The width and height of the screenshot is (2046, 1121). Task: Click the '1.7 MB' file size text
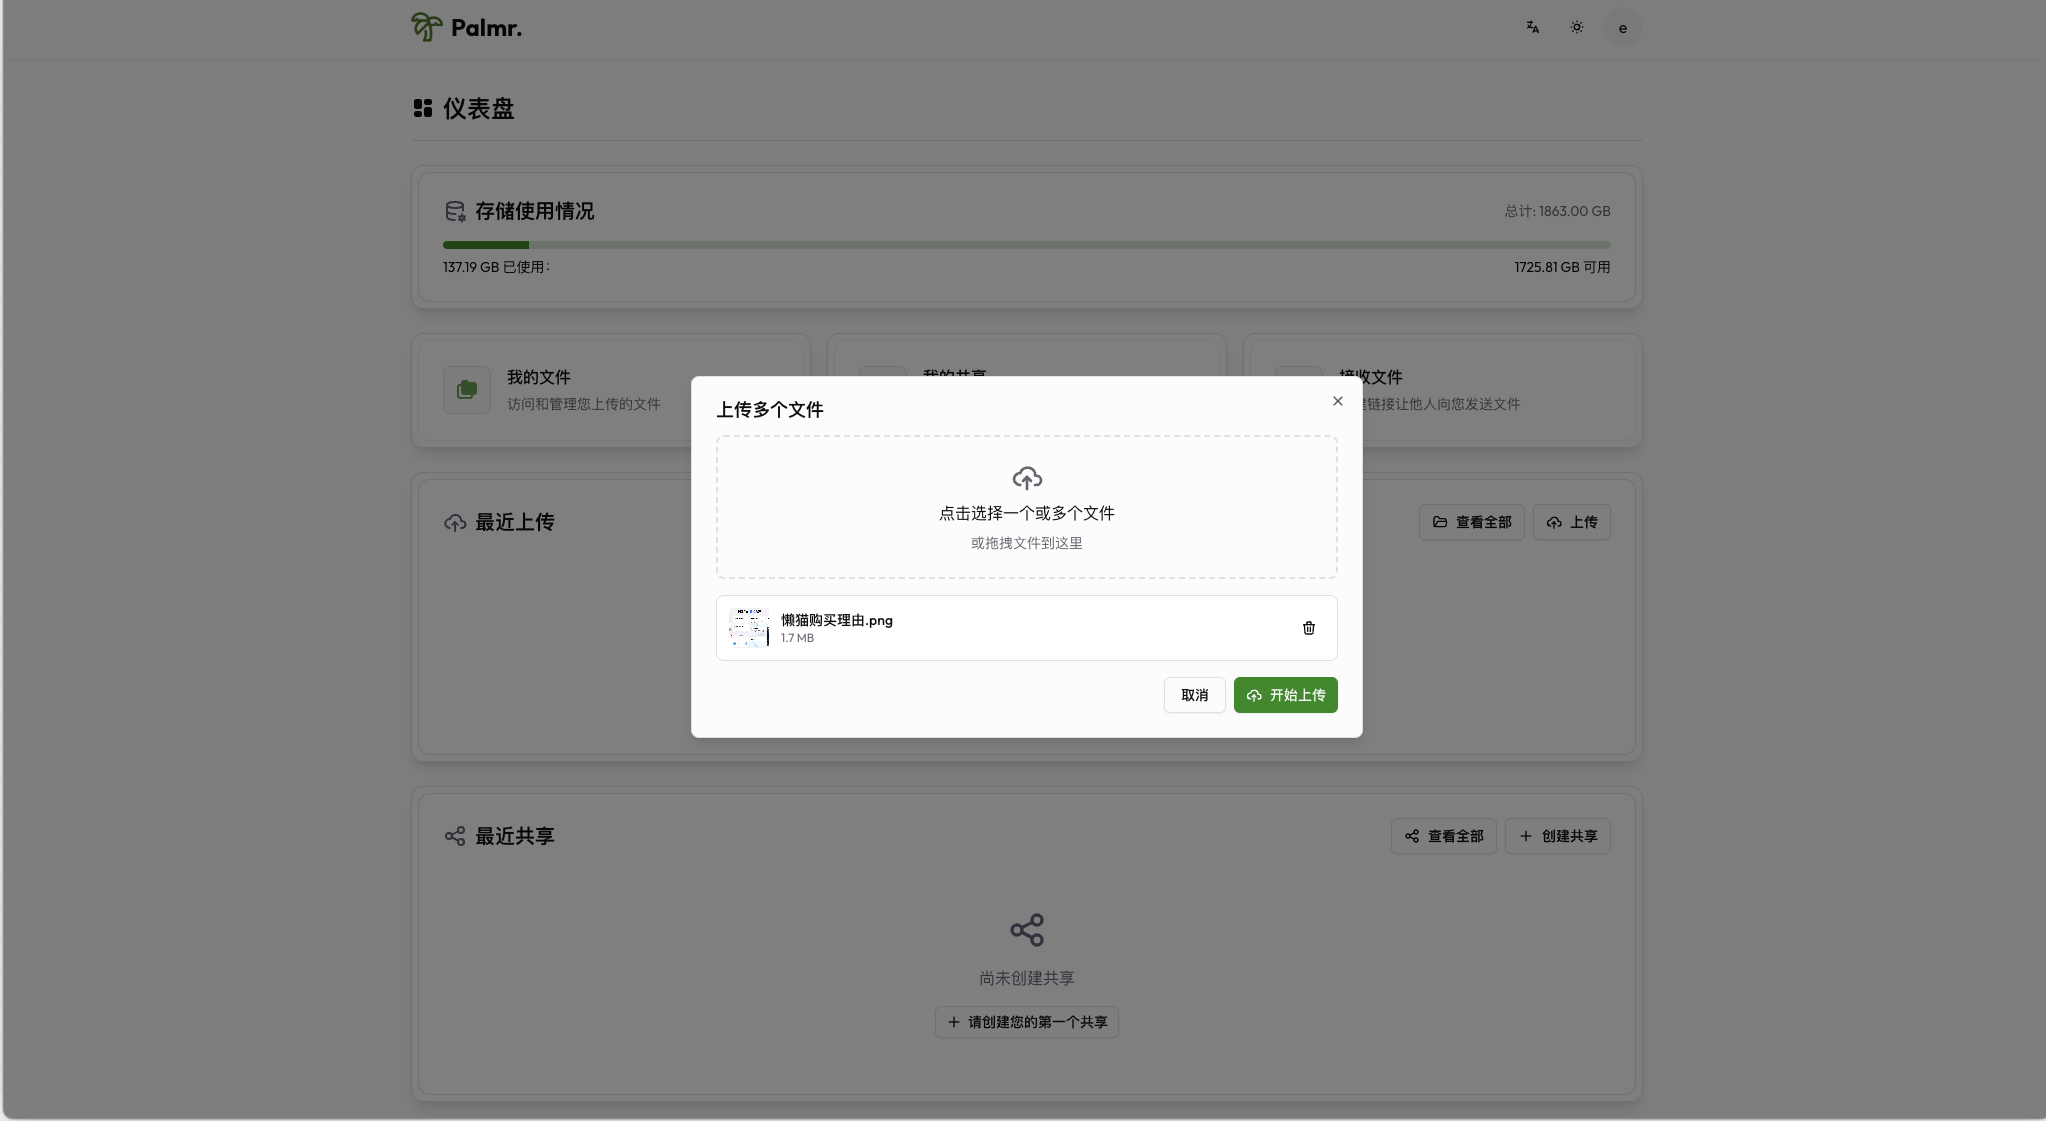coord(797,638)
